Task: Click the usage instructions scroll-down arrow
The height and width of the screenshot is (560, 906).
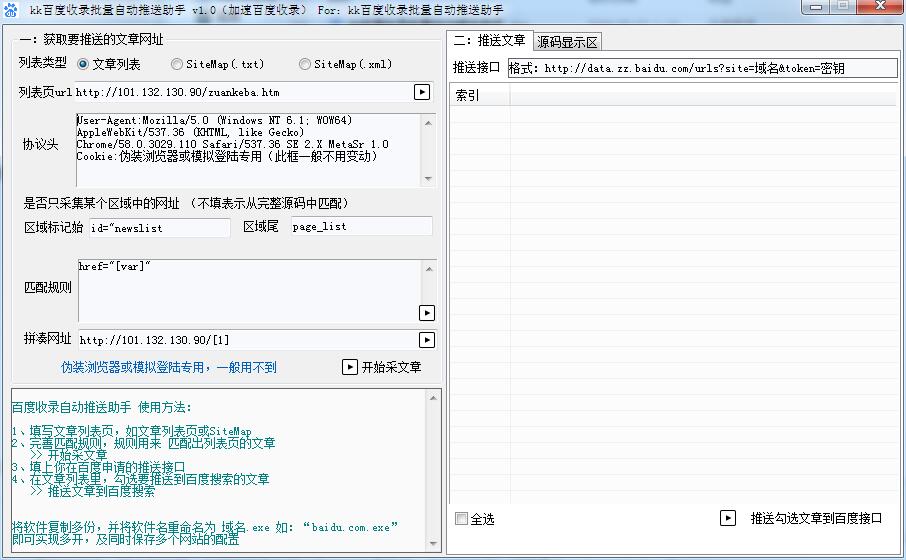Action: 433,544
